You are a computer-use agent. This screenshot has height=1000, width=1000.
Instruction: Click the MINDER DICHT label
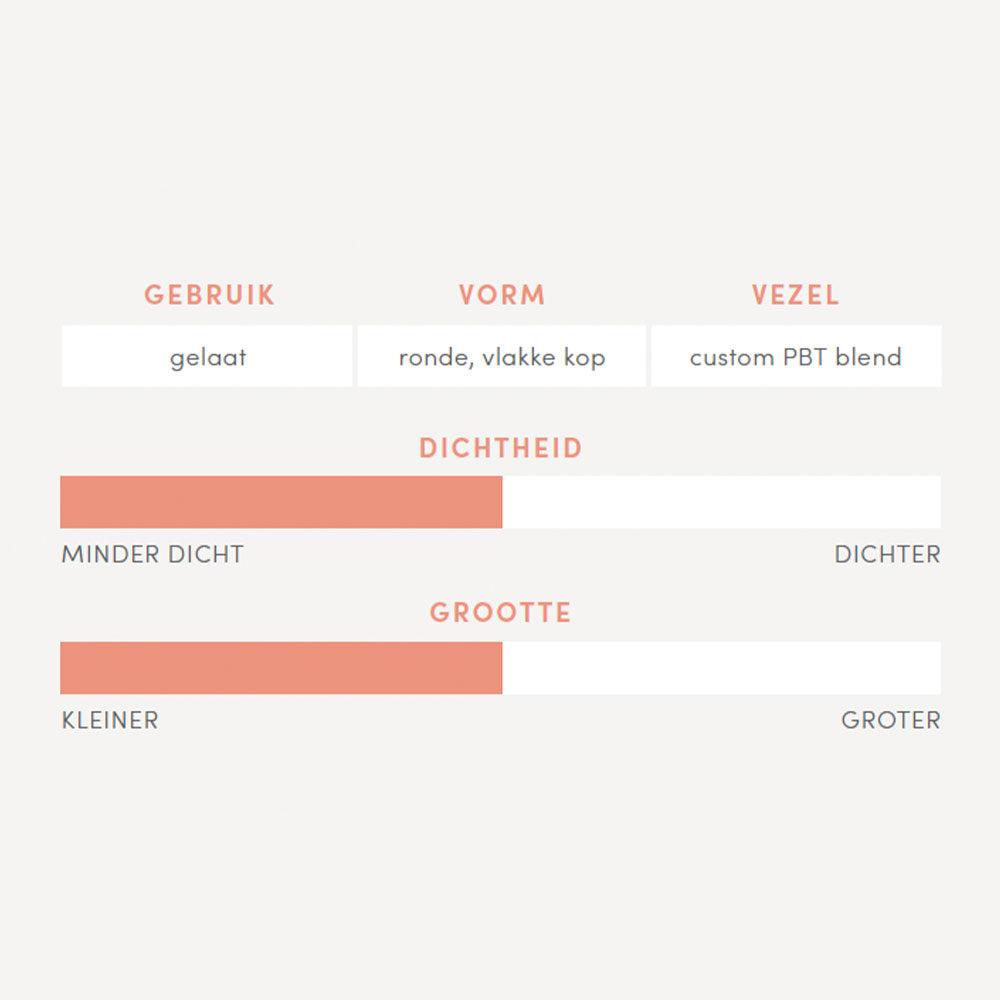152,554
